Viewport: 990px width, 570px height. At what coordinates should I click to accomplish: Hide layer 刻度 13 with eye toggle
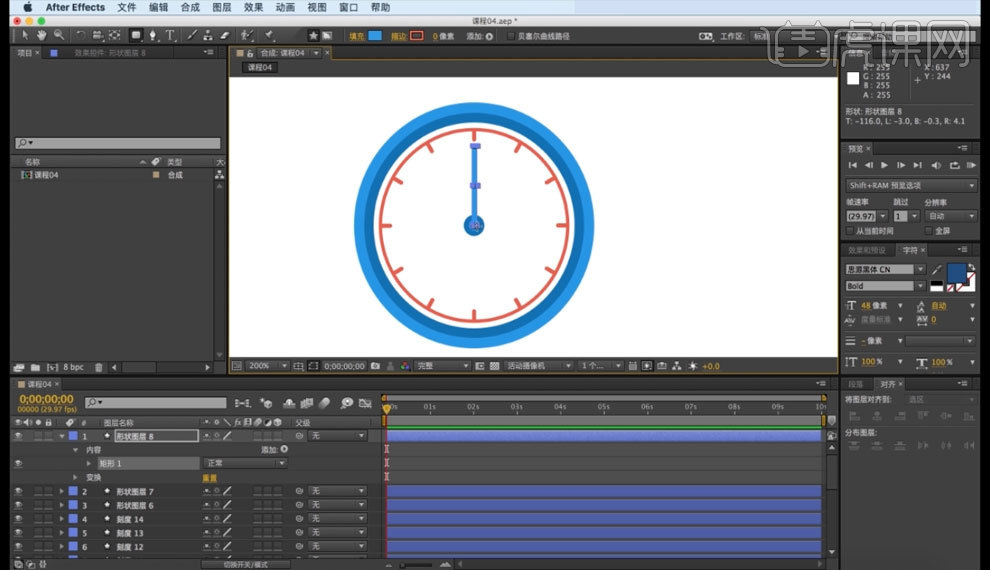18,533
